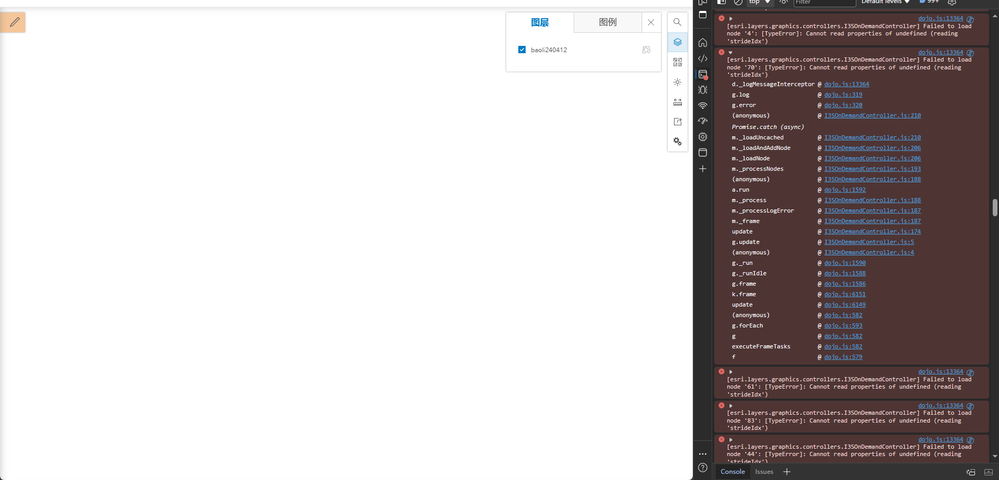The height and width of the screenshot is (480, 999).
Task: Add a drawer tab with plus
Action: point(786,472)
